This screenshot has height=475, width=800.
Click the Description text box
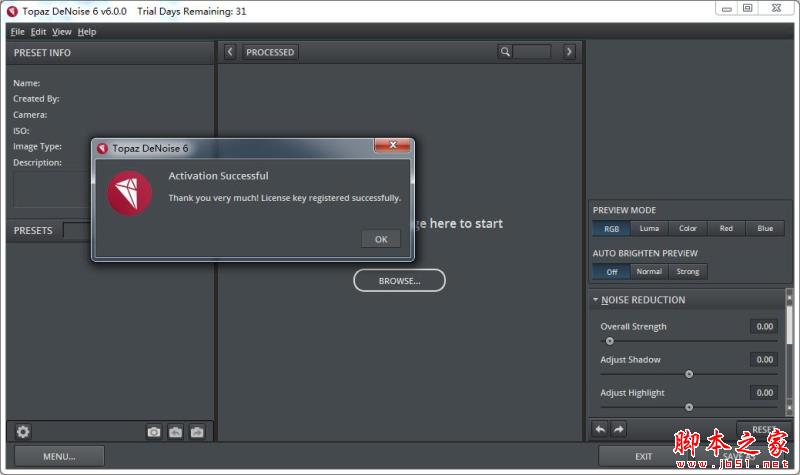[52, 189]
